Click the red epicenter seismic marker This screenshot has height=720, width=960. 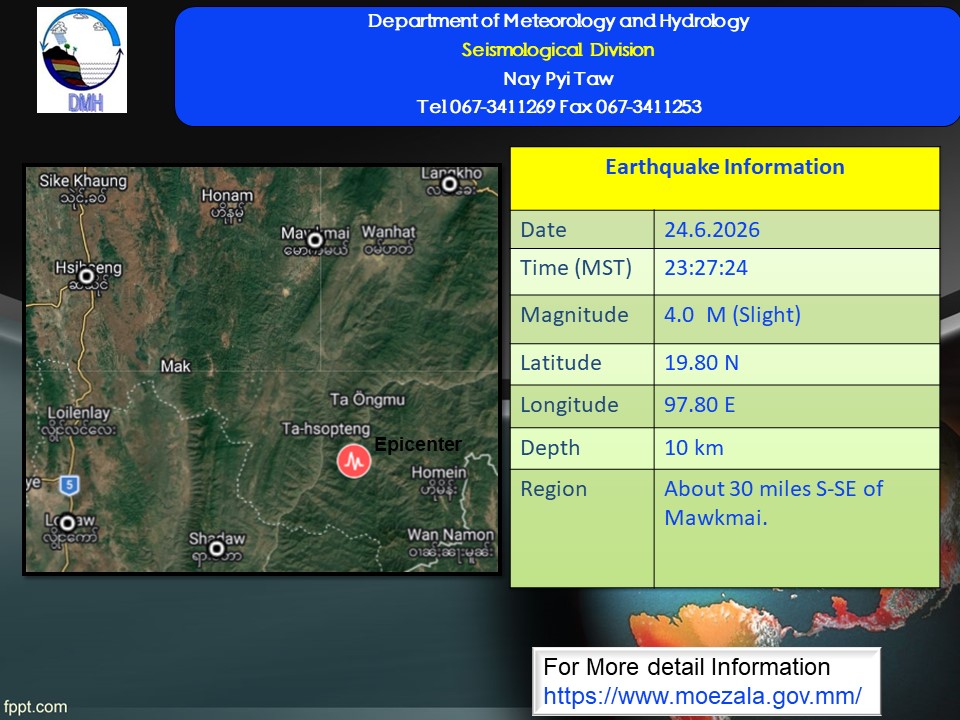coord(354,461)
